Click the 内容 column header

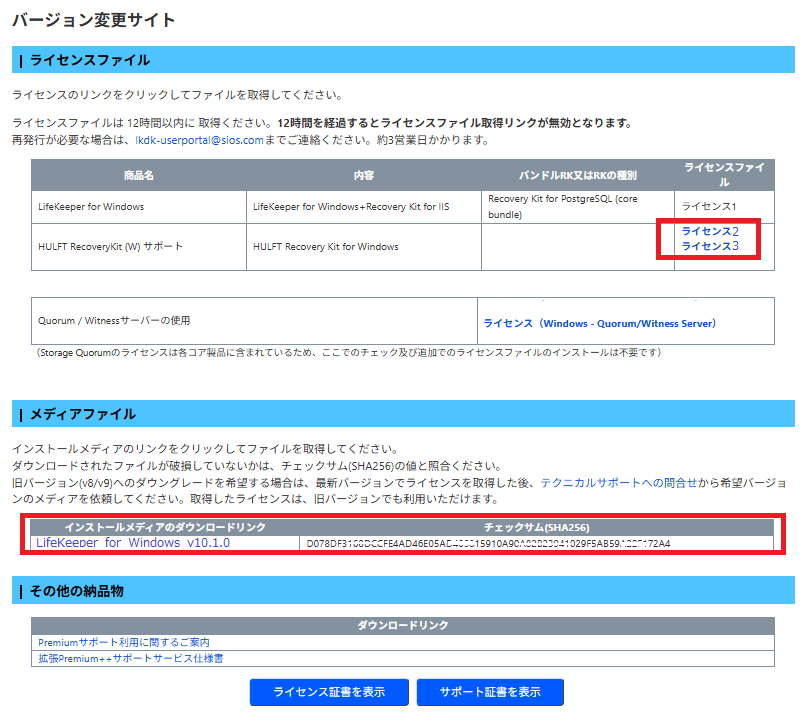coord(364,175)
